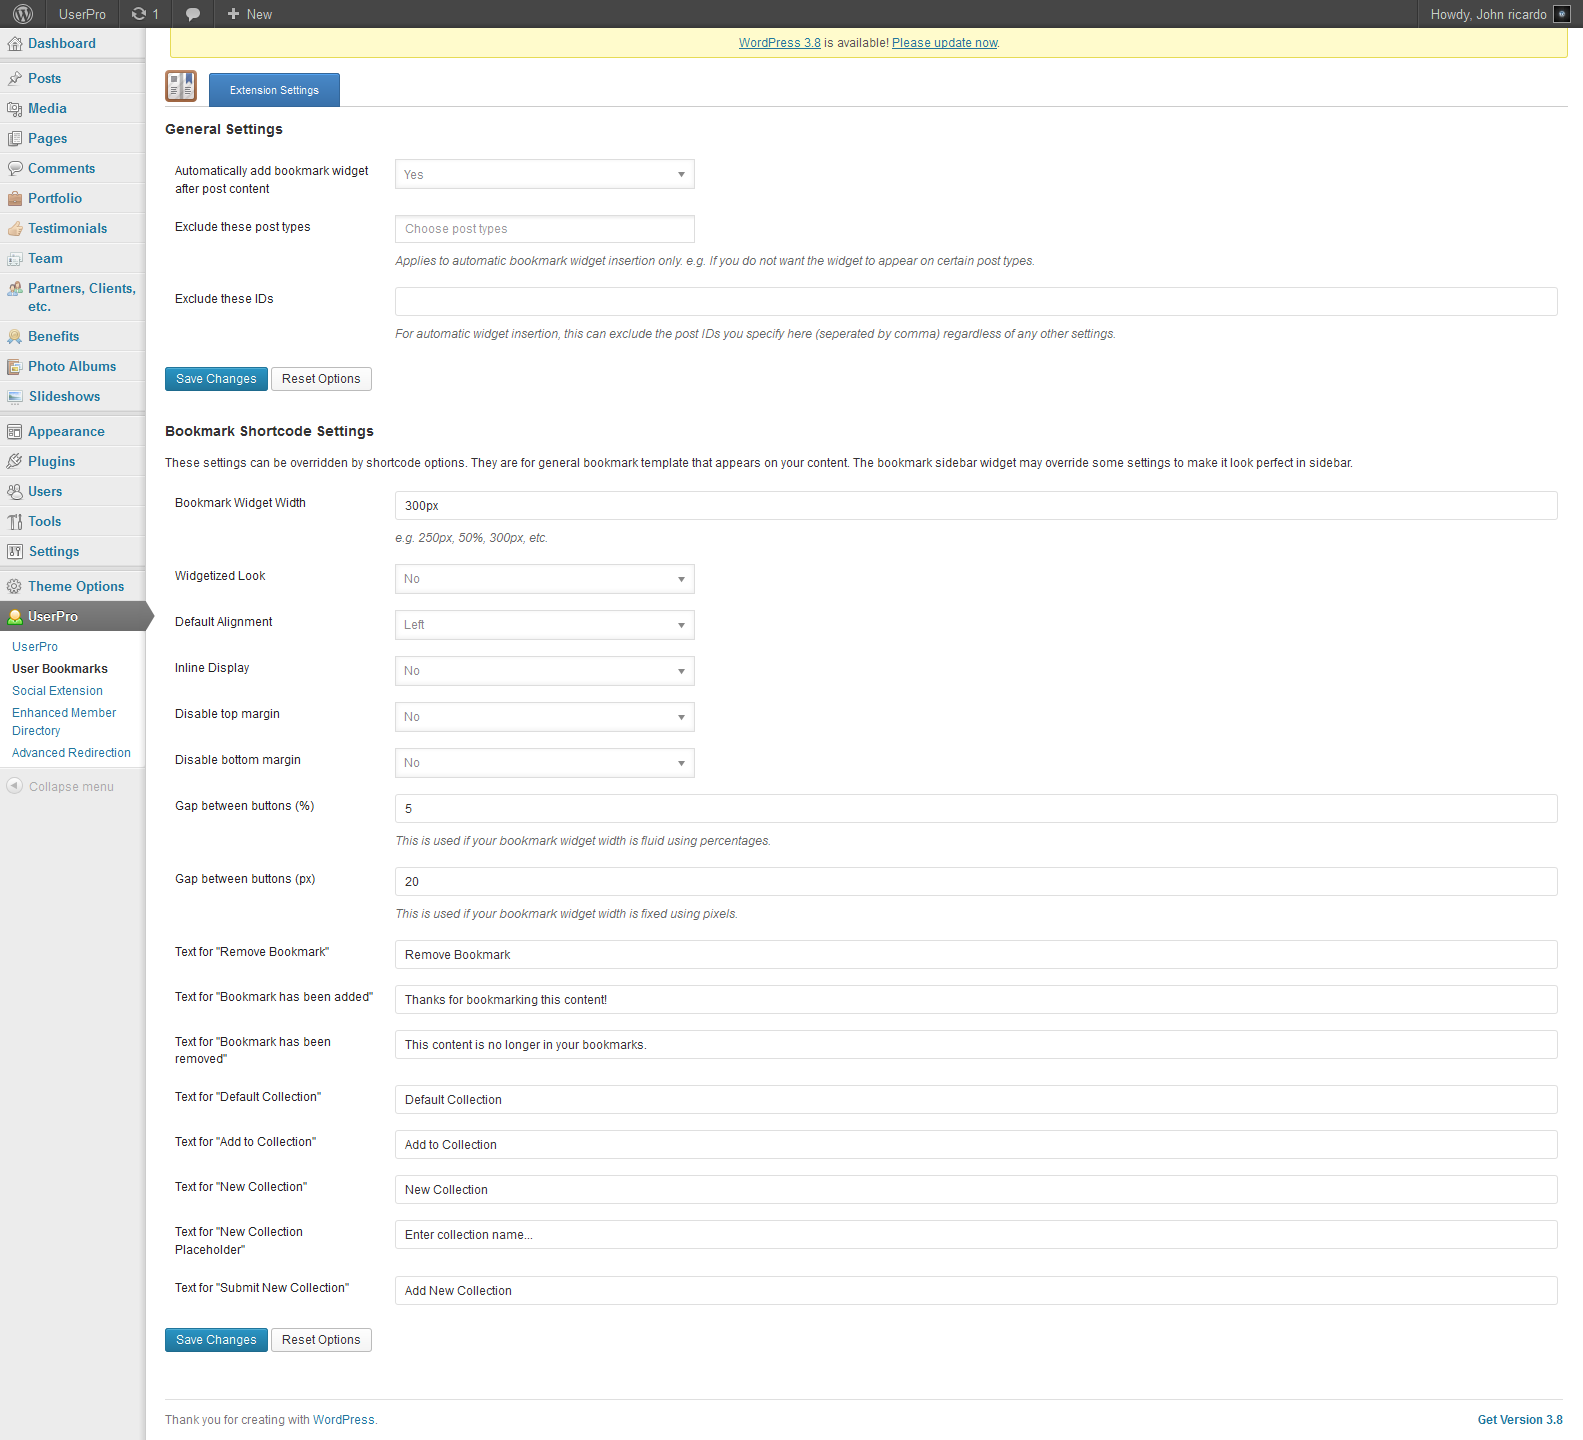1583x1440 pixels.
Task: Click the UserPro sidebar icon
Action: [x=15, y=617]
